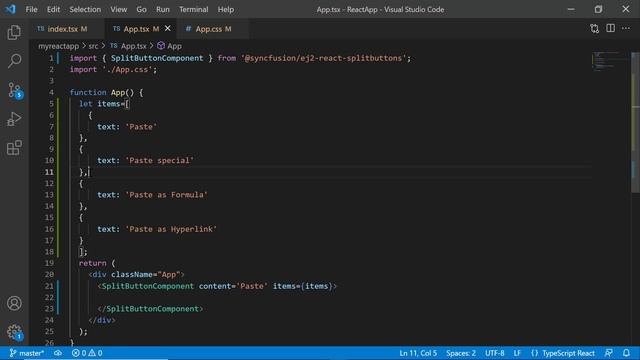
Task: Click the './App.css' import string
Action: [127, 70]
